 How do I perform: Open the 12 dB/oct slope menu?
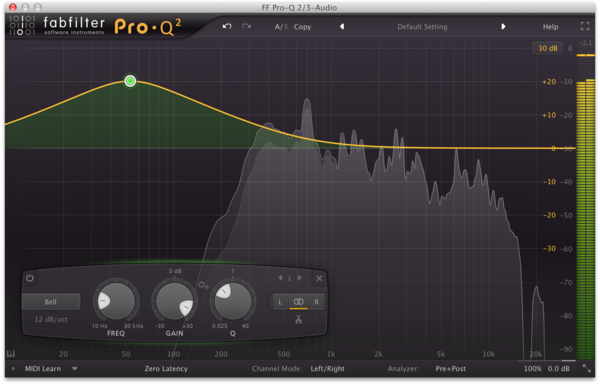(51, 319)
